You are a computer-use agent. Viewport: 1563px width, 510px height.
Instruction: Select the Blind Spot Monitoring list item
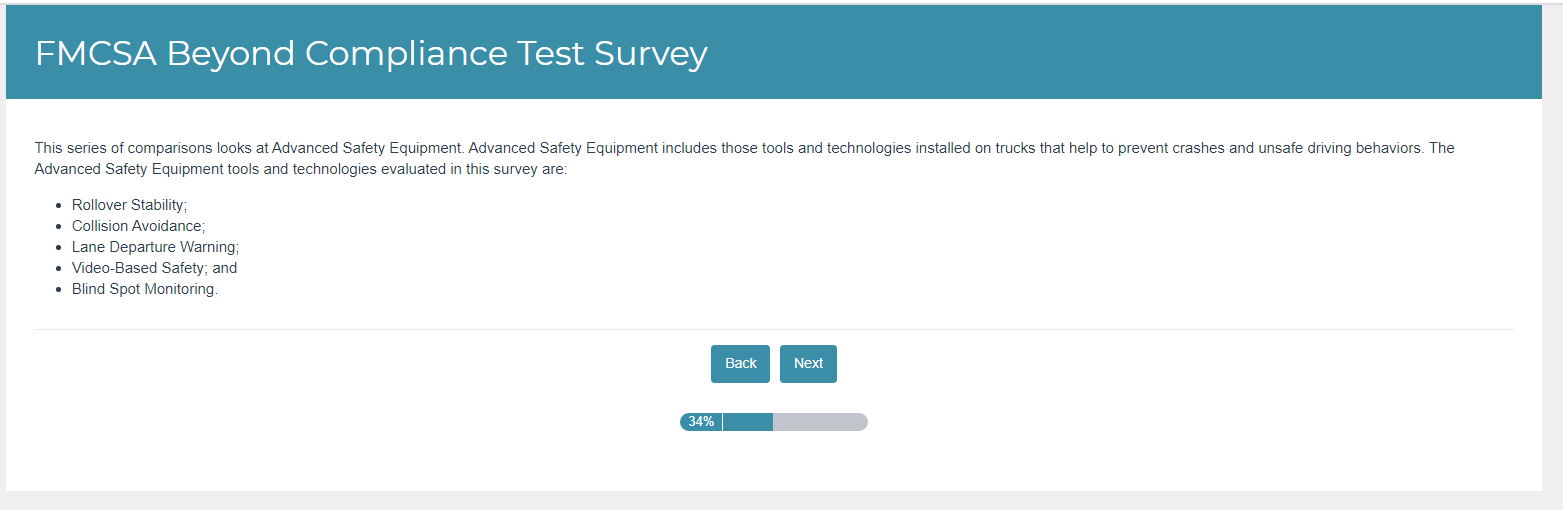[x=144, y=289]
